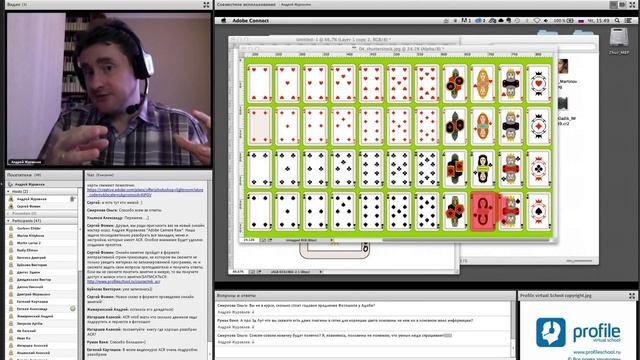The height and width of the screenshot is (360, 640).
Task: Click the status icon next to Андрей Журавлев
Action: coord(72,199)
